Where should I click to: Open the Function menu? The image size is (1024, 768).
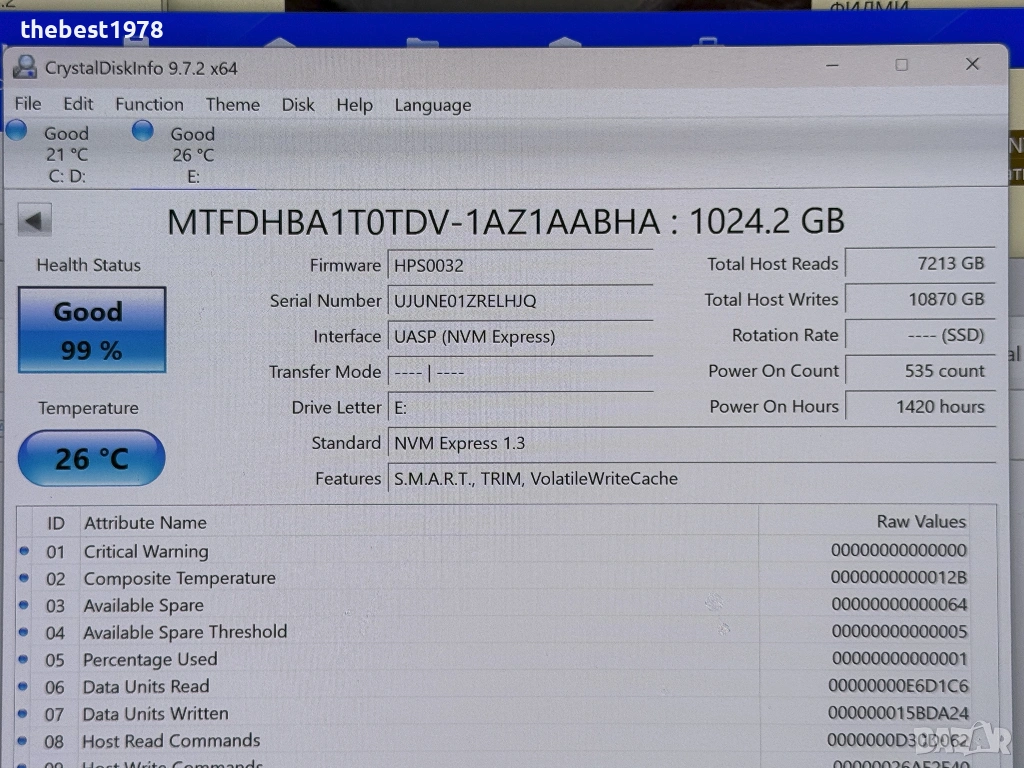149,104
